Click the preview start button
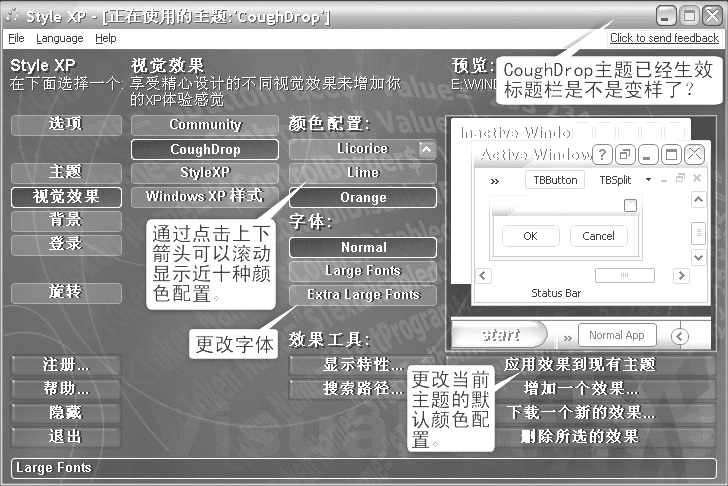The height and width of the screenshot is (486, 728). [x=500, y=334]
